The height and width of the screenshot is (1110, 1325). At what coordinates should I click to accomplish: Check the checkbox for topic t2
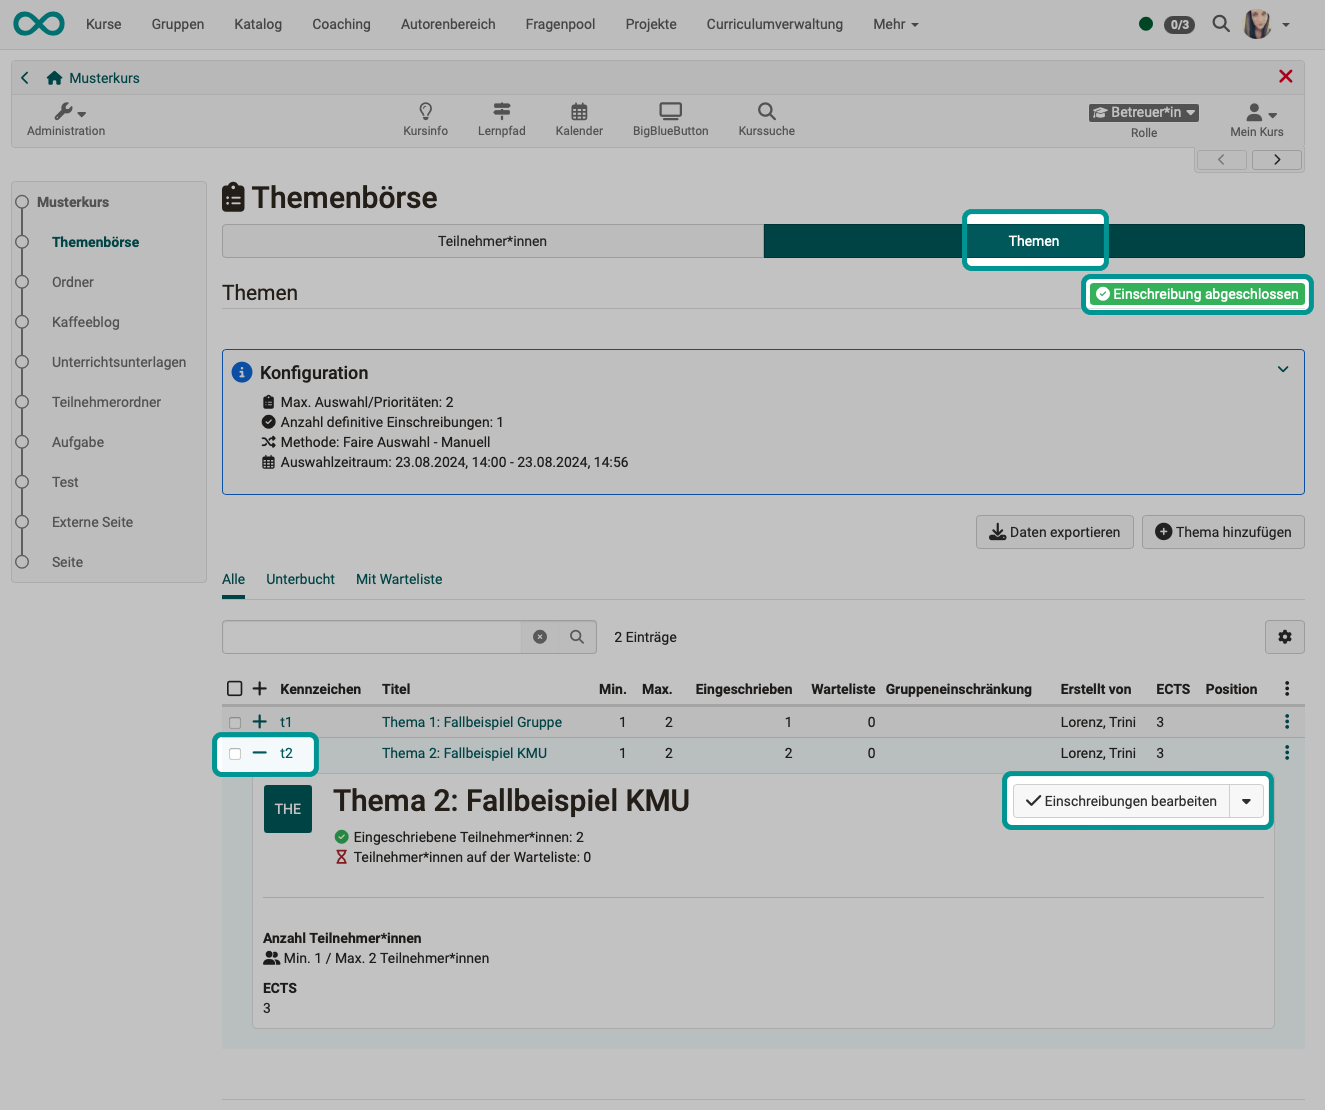[x=235, y=753]
